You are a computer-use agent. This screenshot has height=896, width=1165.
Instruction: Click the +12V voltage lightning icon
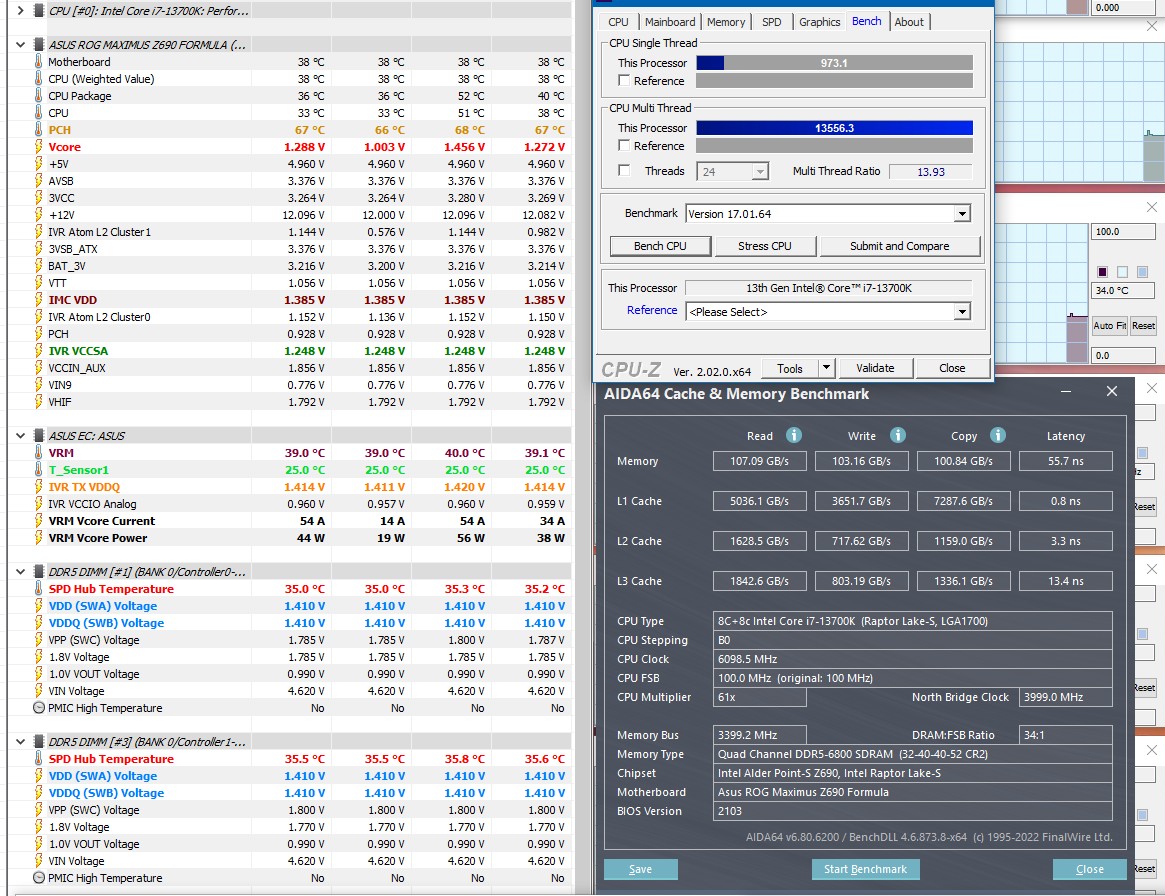[39, 215]
